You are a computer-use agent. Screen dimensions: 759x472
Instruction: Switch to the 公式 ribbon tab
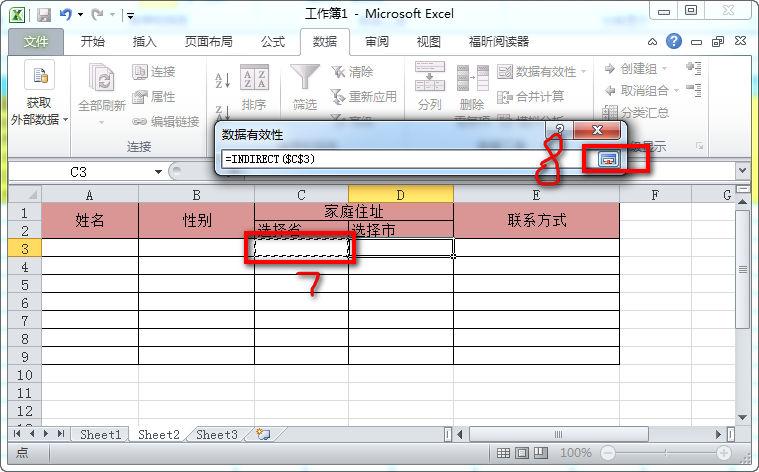pyautogui.click(x=272, y=42)
